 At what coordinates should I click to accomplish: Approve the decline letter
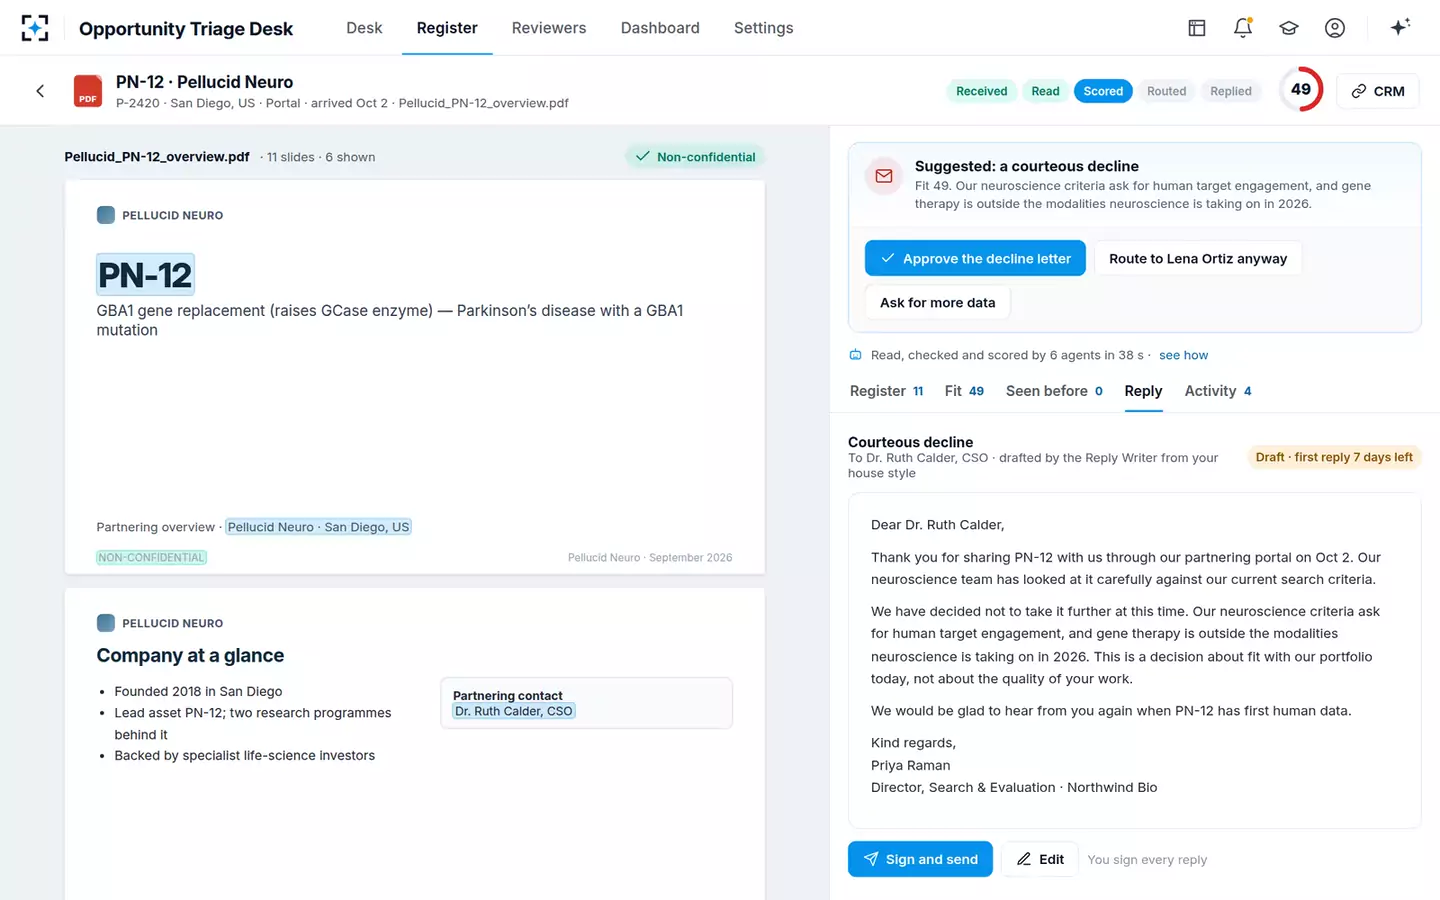pos(975,258)
